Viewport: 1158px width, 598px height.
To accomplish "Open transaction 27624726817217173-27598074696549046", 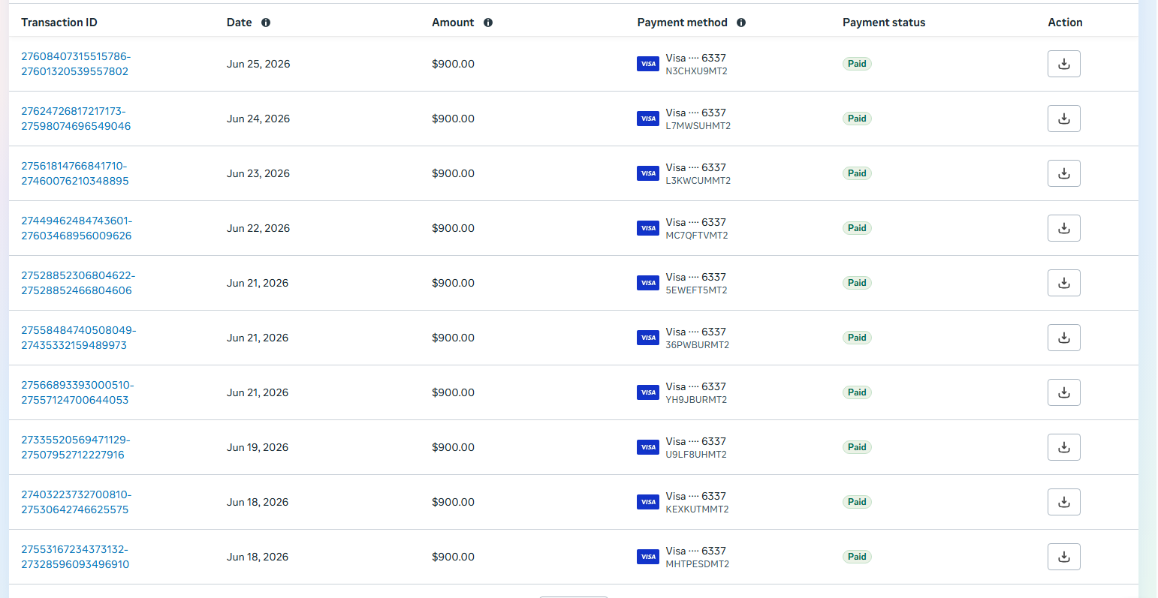I will coord(76,118).
